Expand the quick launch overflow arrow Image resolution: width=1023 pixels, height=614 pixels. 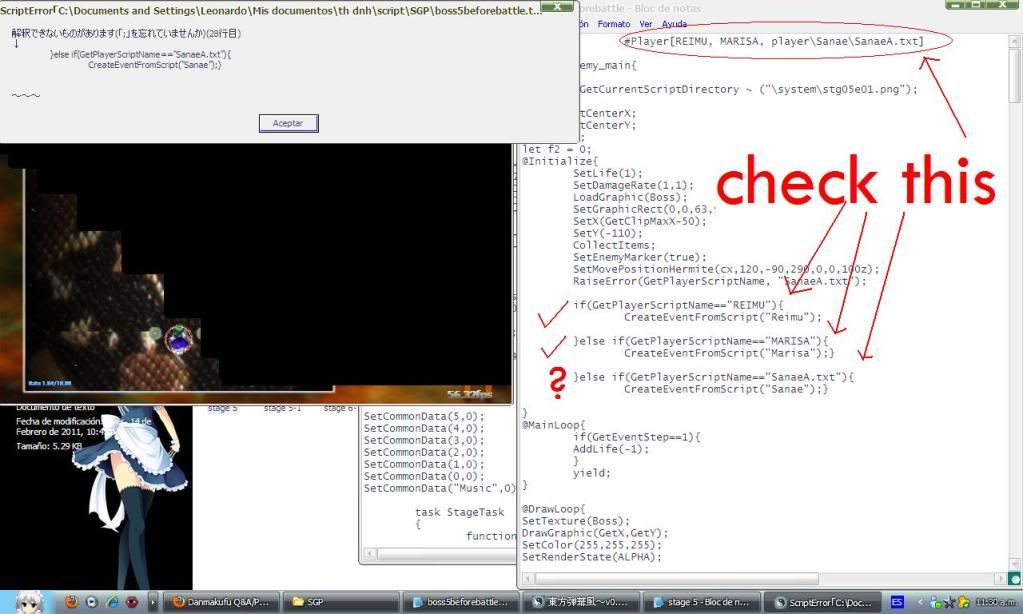(x=153, y=602)
